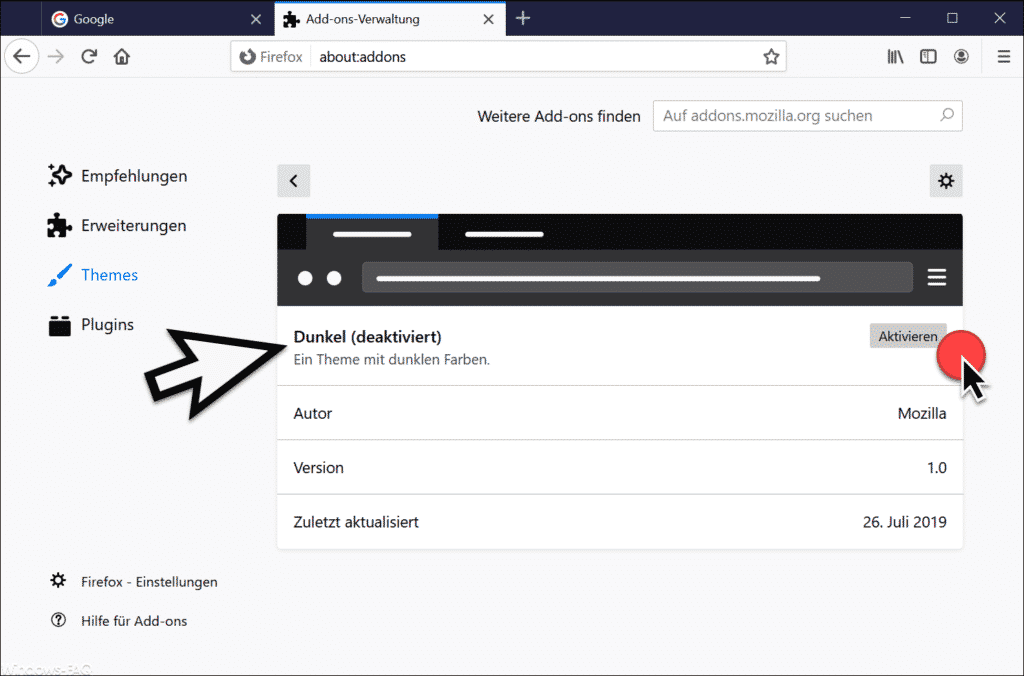Switch to the Google tab
Screen dimensions: 1024x676
[157, 19]
